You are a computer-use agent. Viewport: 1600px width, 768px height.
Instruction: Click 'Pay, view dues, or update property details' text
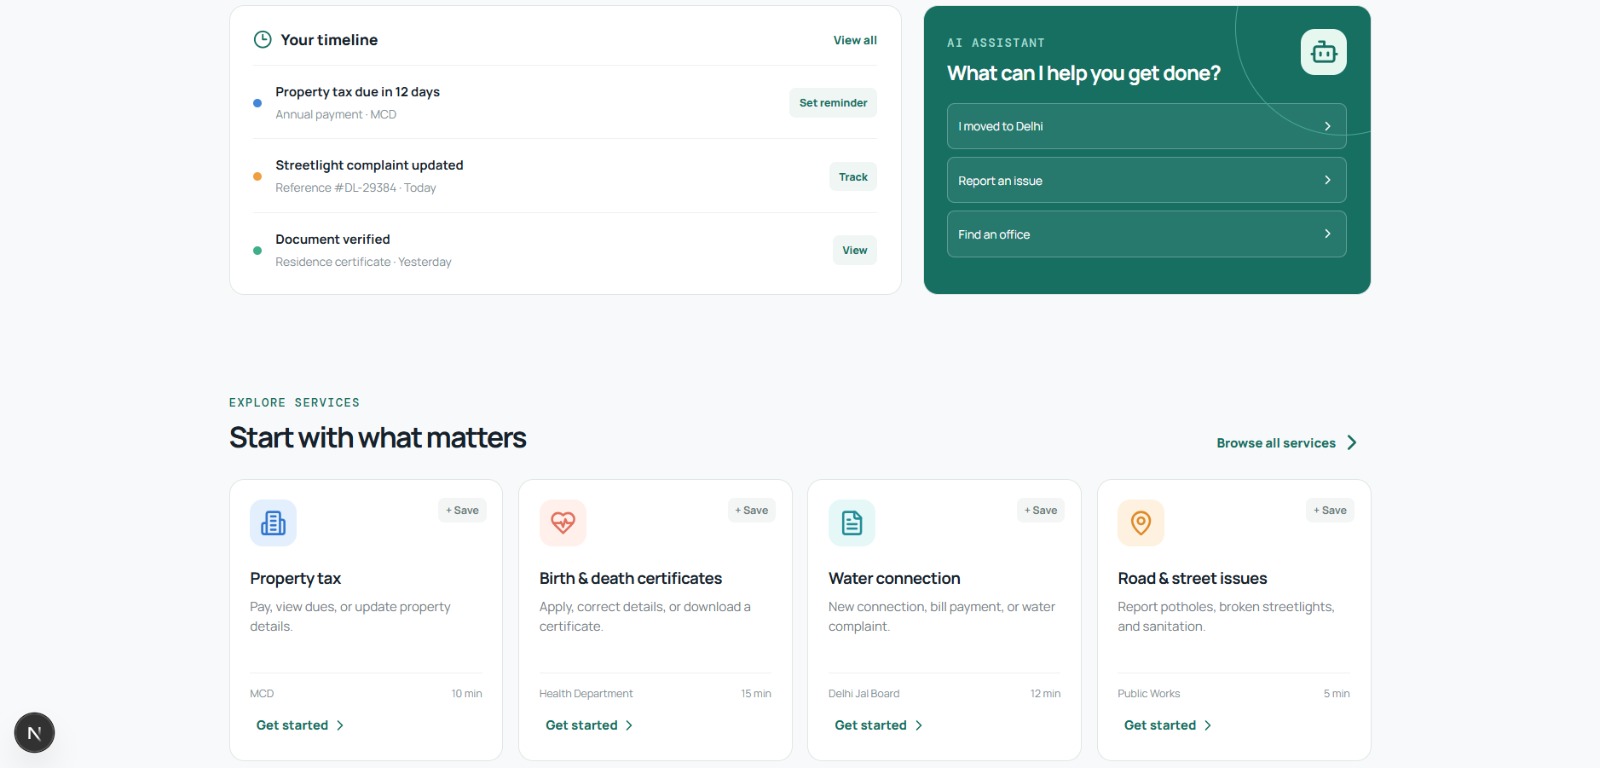[350, 617]
